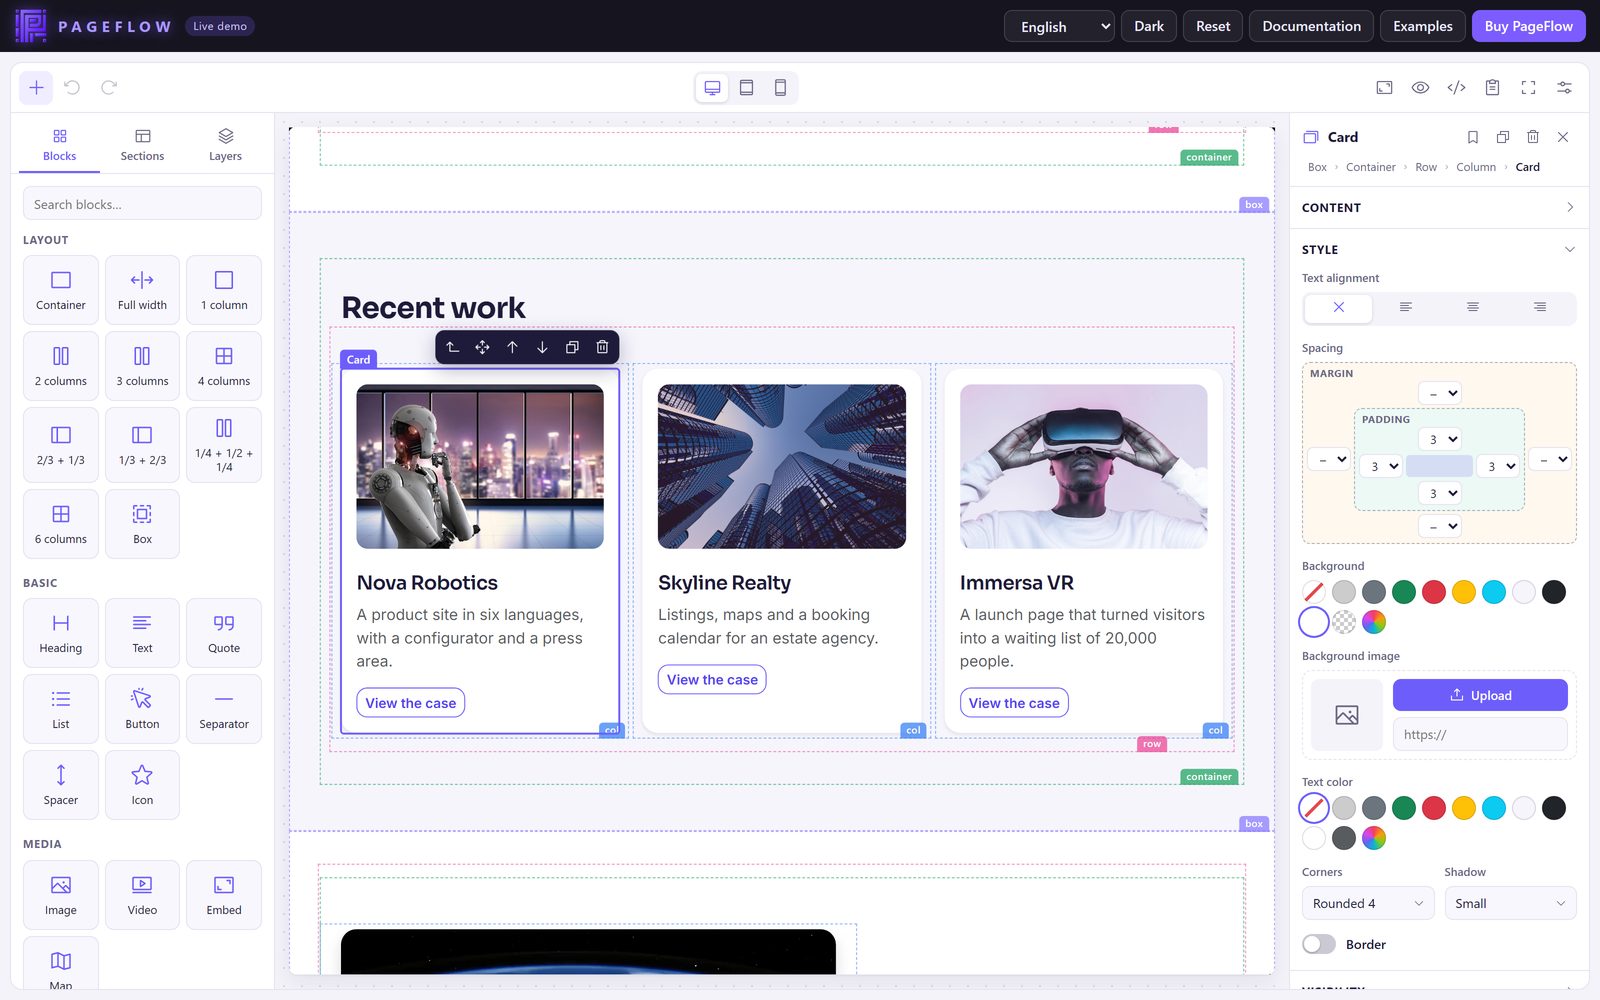
Task: Duplicate card from floating toolbar
Action: pos(572,347)
